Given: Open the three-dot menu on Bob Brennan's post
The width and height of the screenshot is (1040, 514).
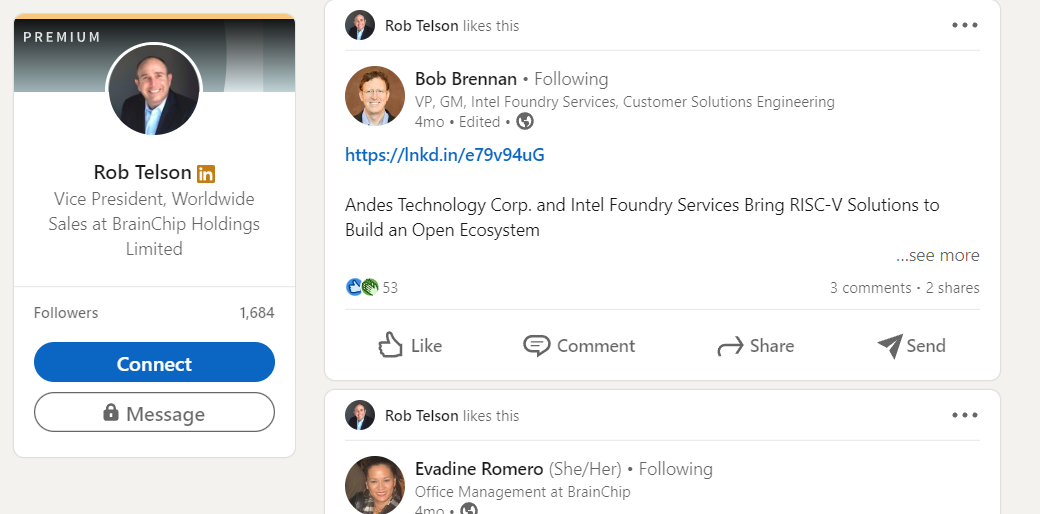Looking at the screenshot, I should pos(964,26).
